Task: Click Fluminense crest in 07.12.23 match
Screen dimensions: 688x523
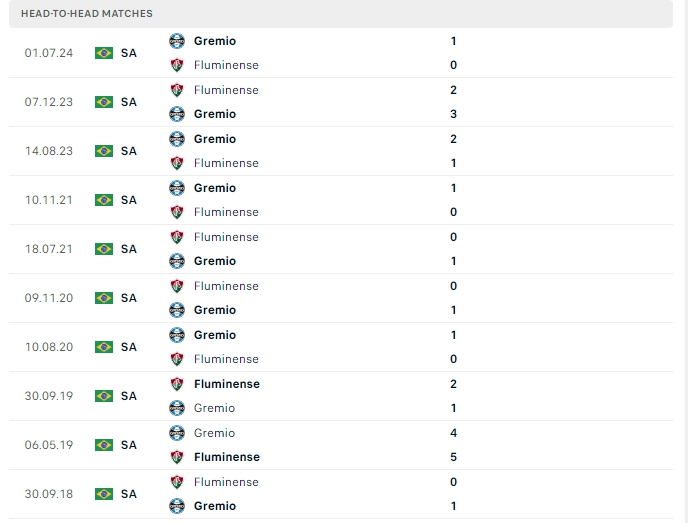Action: point(177,90)
